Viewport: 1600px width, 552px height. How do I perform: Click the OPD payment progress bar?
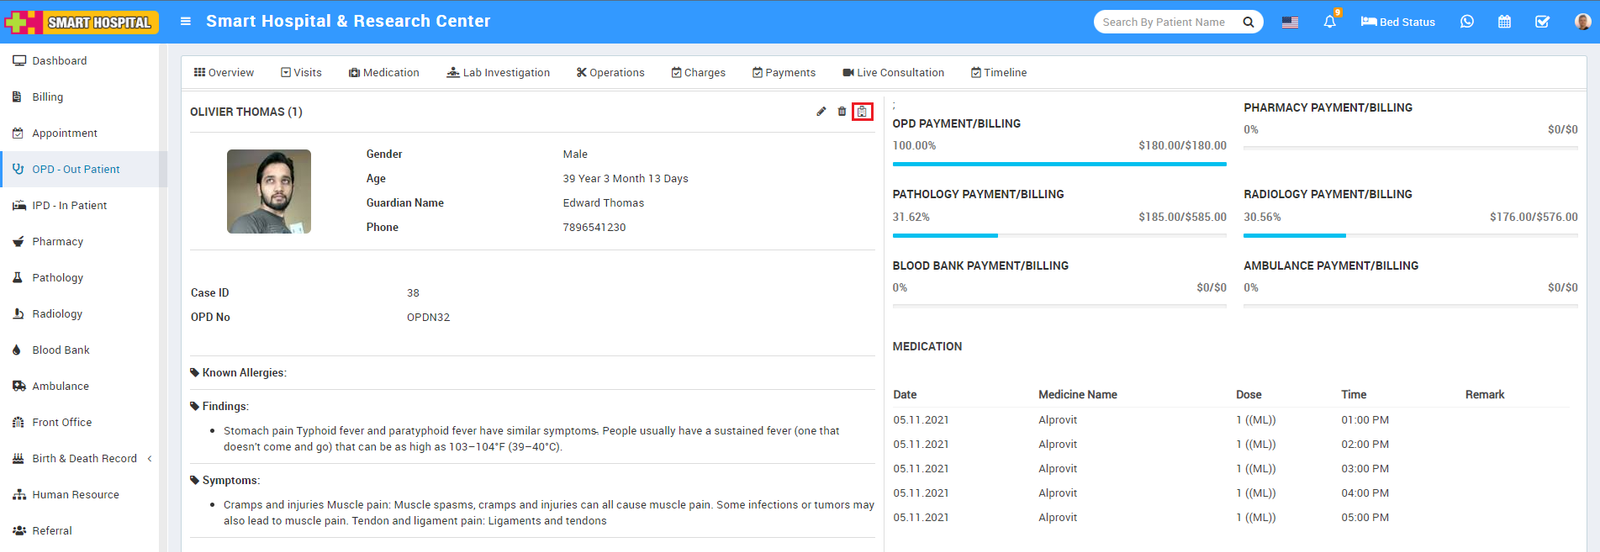point(1059,164)
